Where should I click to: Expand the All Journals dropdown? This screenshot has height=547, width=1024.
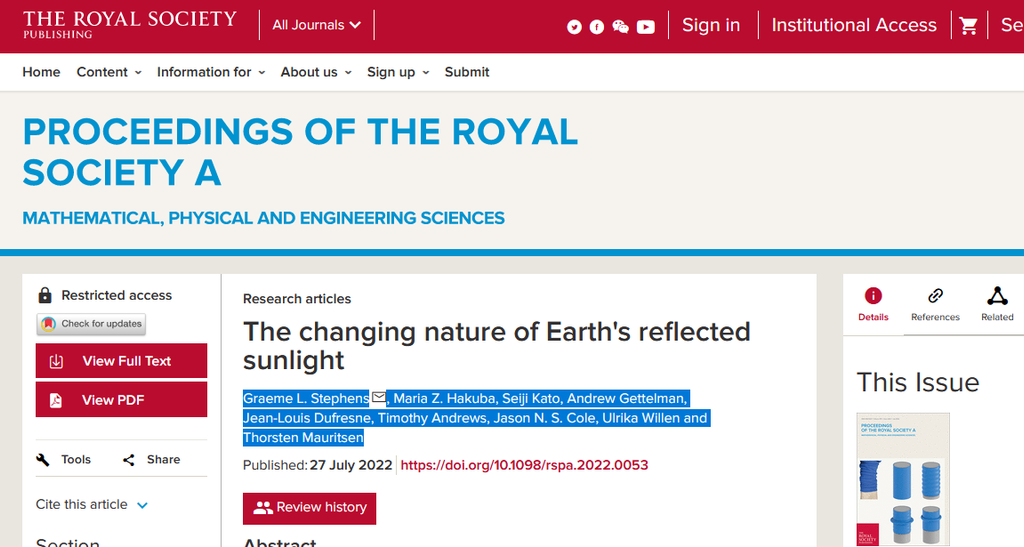click(317, 25)
